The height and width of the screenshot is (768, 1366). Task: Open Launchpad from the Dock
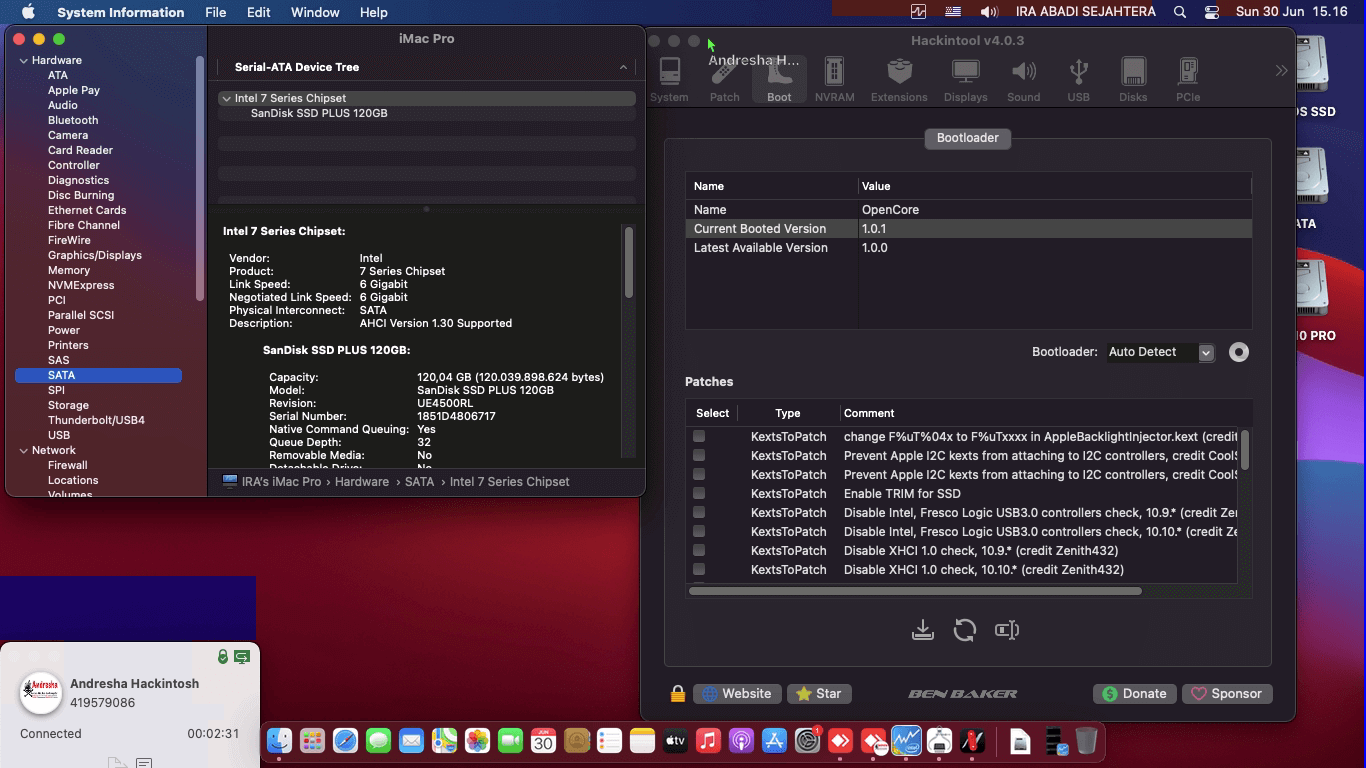click(x=312, y=741)
